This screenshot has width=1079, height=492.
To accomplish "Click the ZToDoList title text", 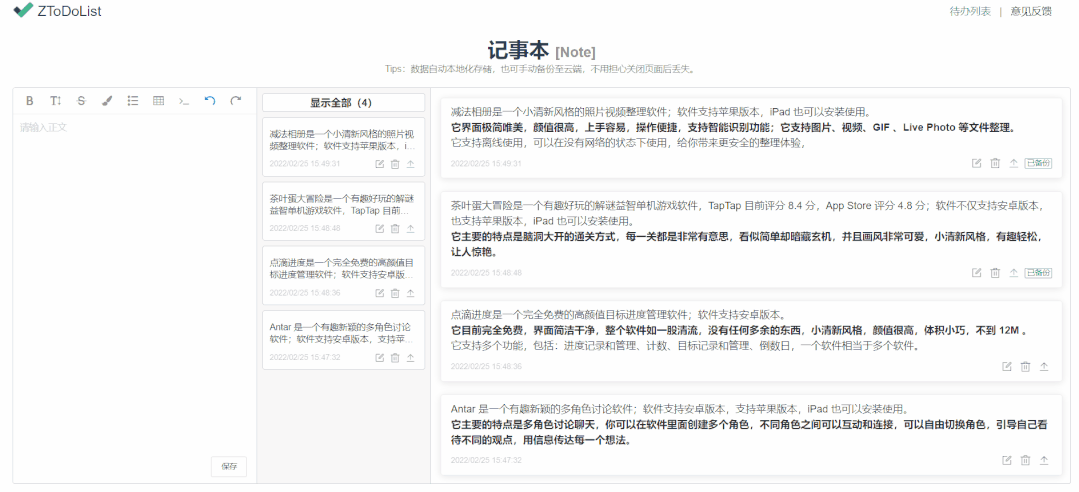I will click(70, 11).
